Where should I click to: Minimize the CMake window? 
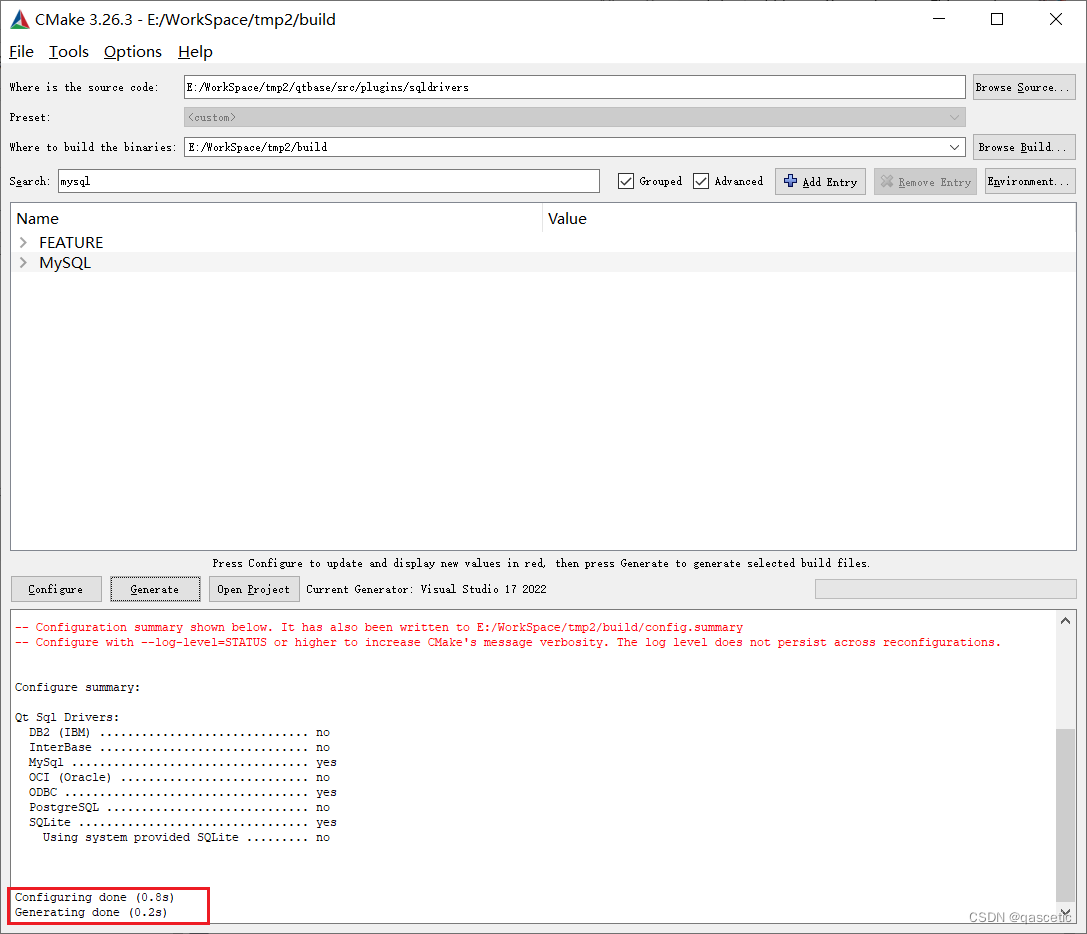pos(939,19)
